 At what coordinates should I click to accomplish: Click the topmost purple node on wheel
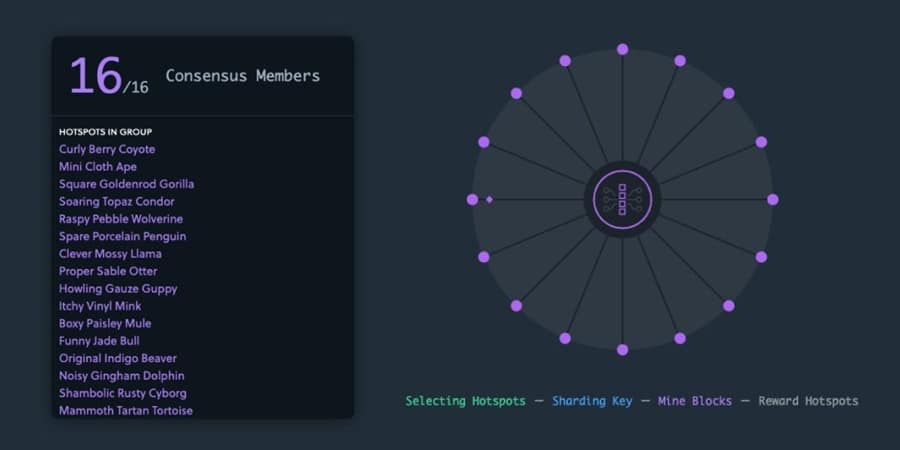pos(622,49)
